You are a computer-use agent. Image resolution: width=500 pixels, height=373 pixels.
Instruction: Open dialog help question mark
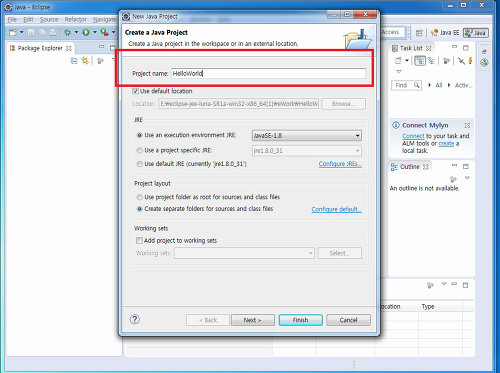pyautogui.click(x=135, y=319)
